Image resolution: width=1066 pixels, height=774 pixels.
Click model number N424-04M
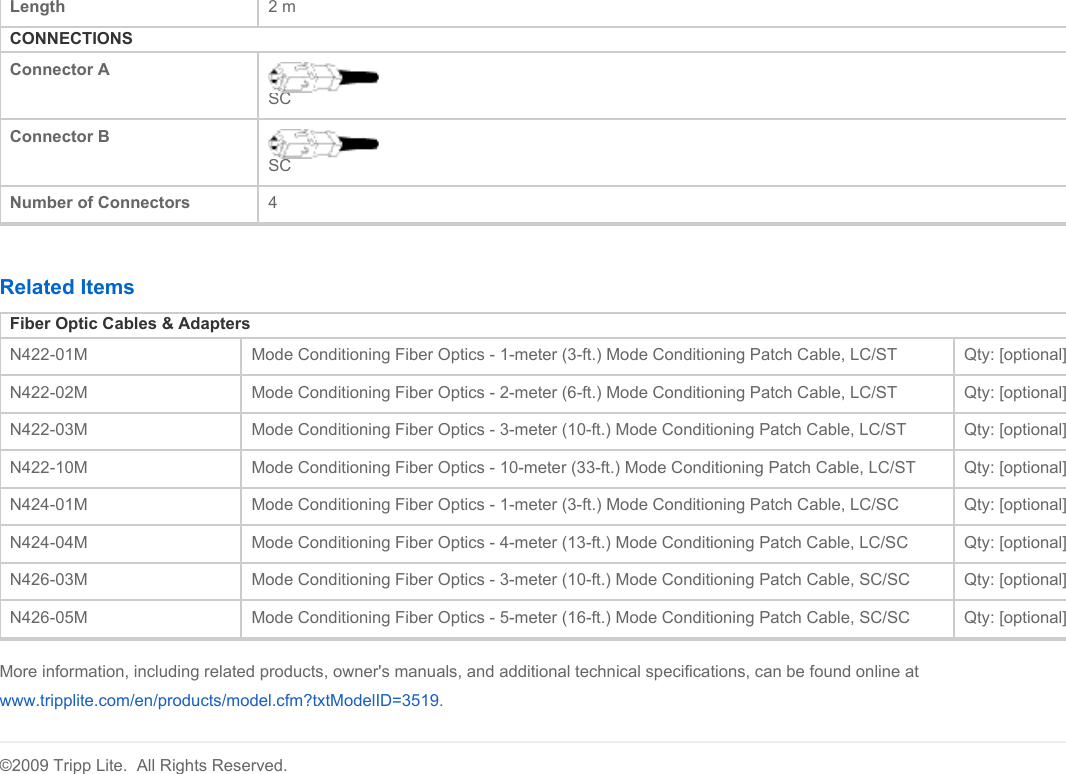coord(48,542)
